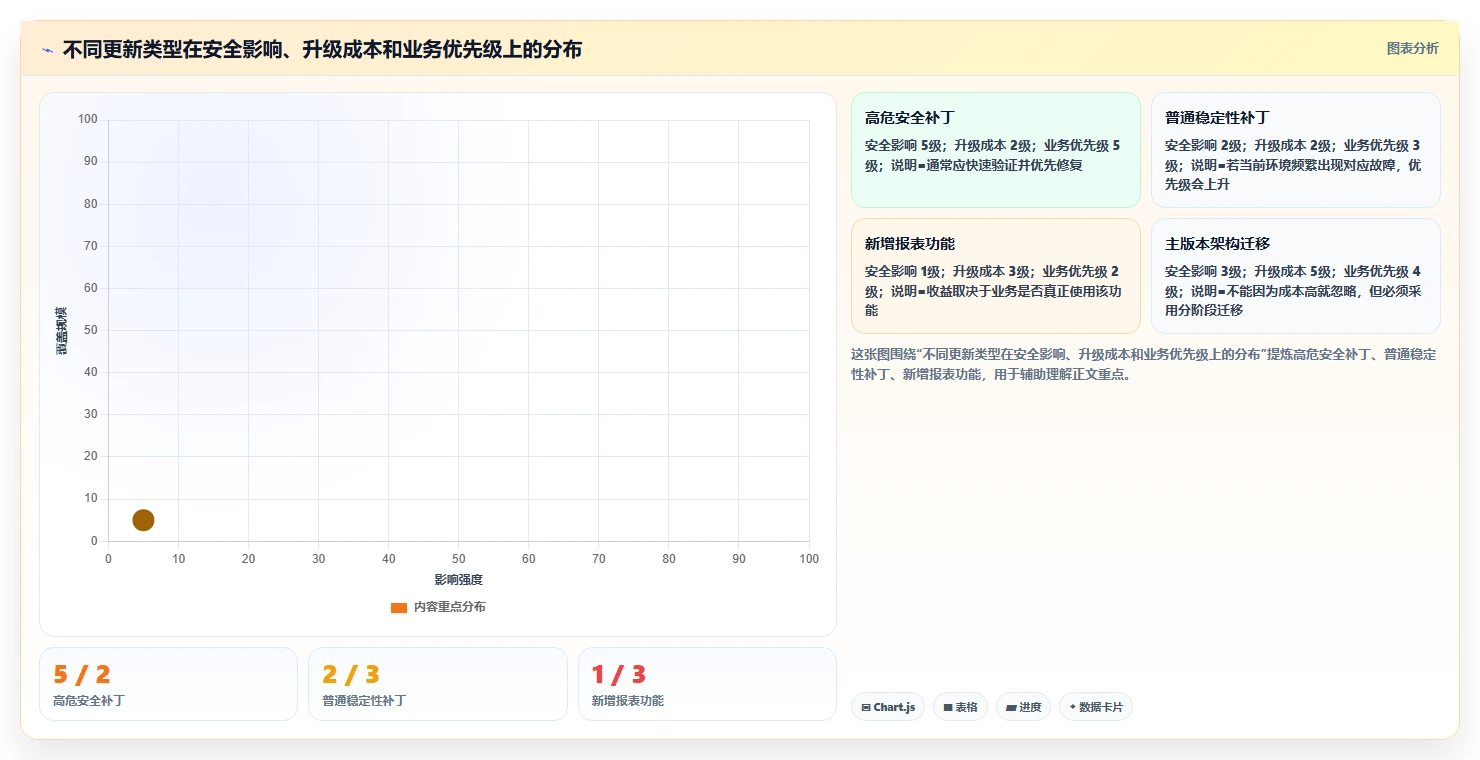This screenshot has height=760, width=1480.
Task: Open the 新增报表功能 info card
Action: (x=995, y=276)
